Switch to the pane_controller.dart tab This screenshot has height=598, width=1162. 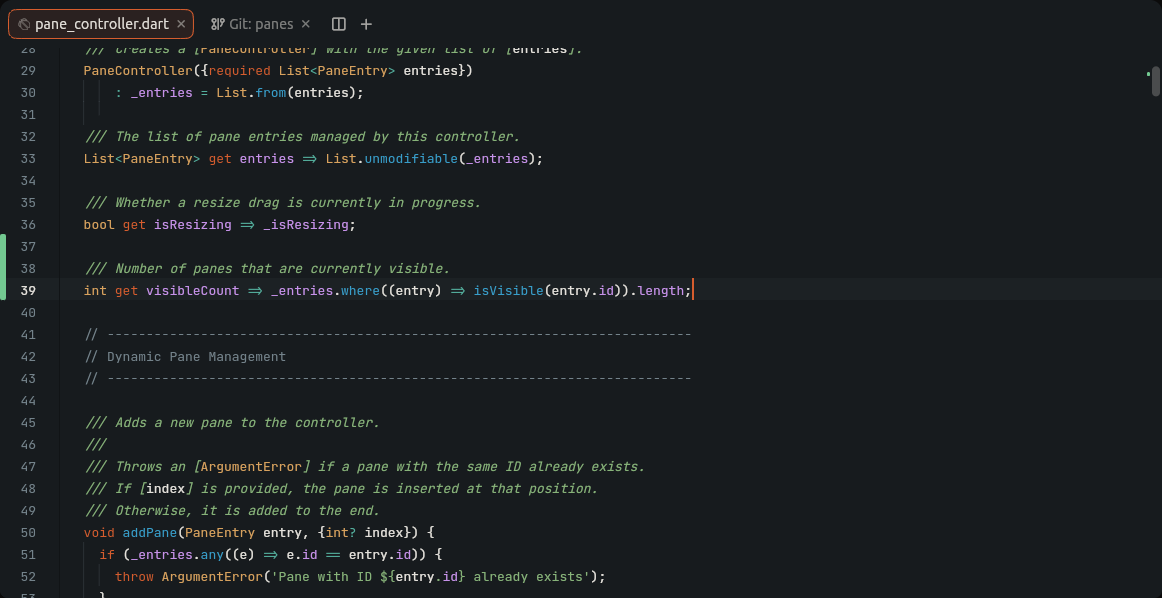pyautogui.click(x=101, y=24)
